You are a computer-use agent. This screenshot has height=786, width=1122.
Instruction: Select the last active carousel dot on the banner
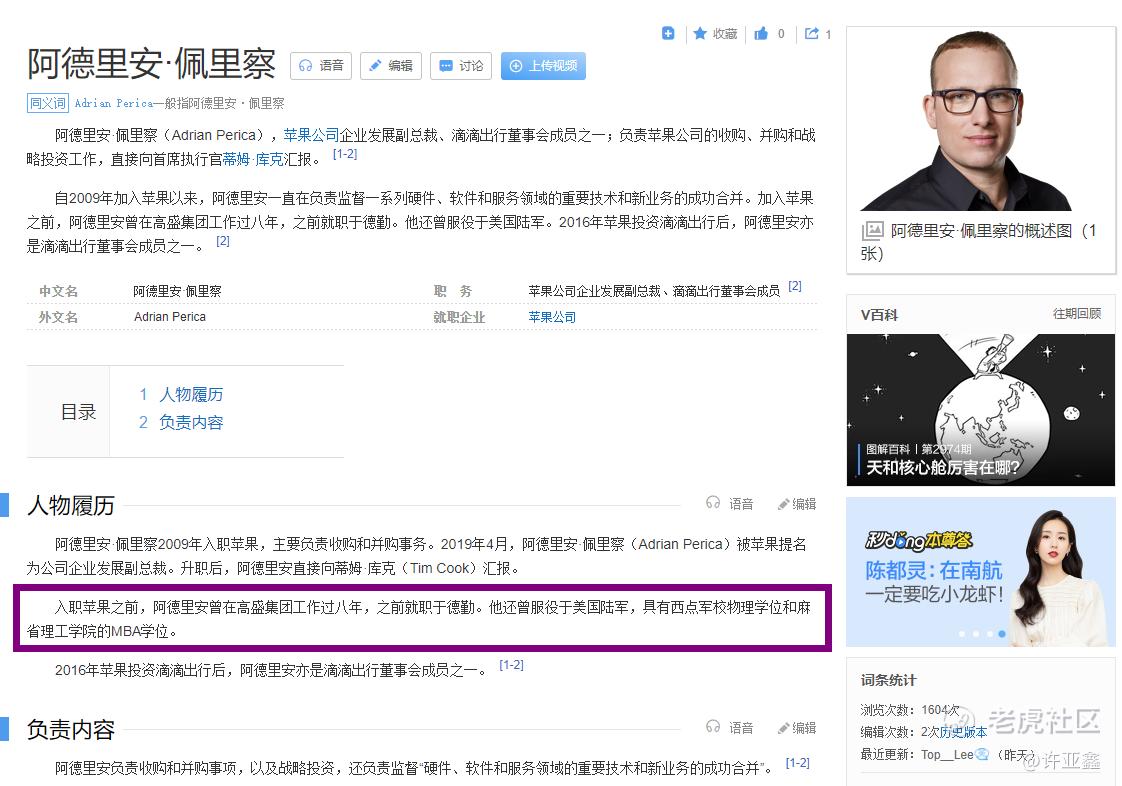point(1002,634)
